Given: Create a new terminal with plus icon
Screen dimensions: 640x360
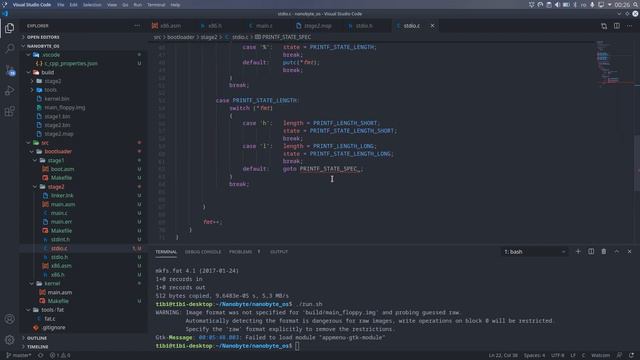Looking at the screenshot, I should click(x=578, y=251).
